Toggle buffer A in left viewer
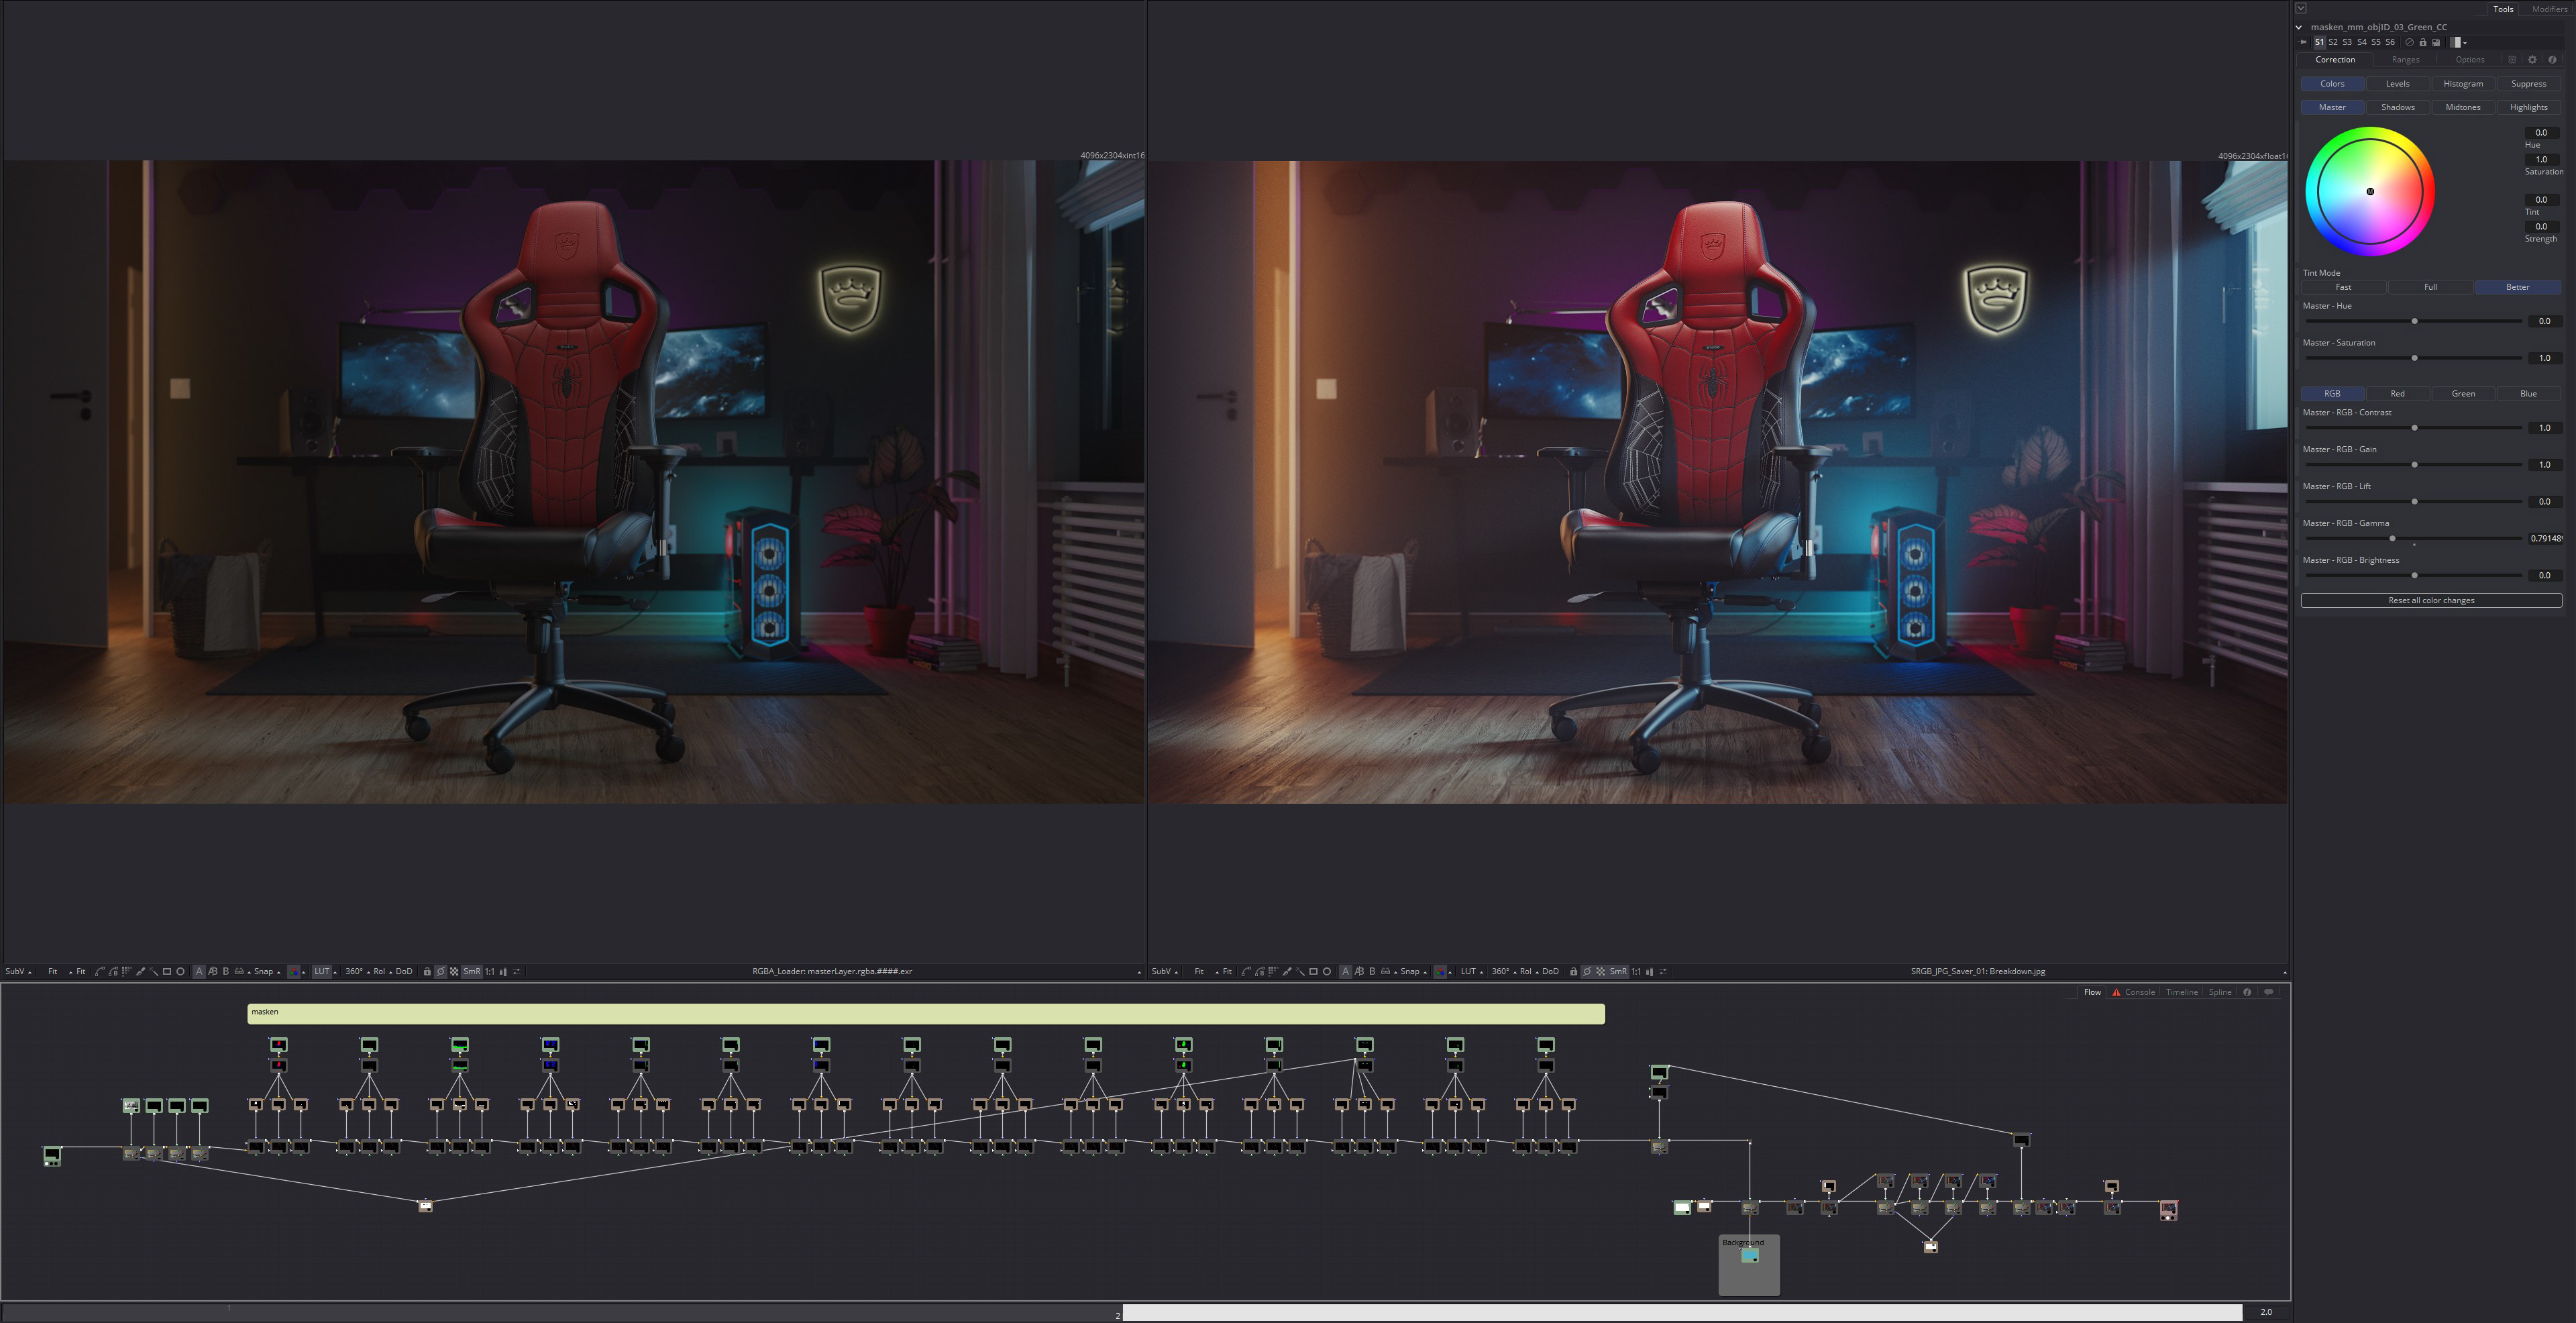This screenshot has width=2576, height=1323. pos(199,971)
